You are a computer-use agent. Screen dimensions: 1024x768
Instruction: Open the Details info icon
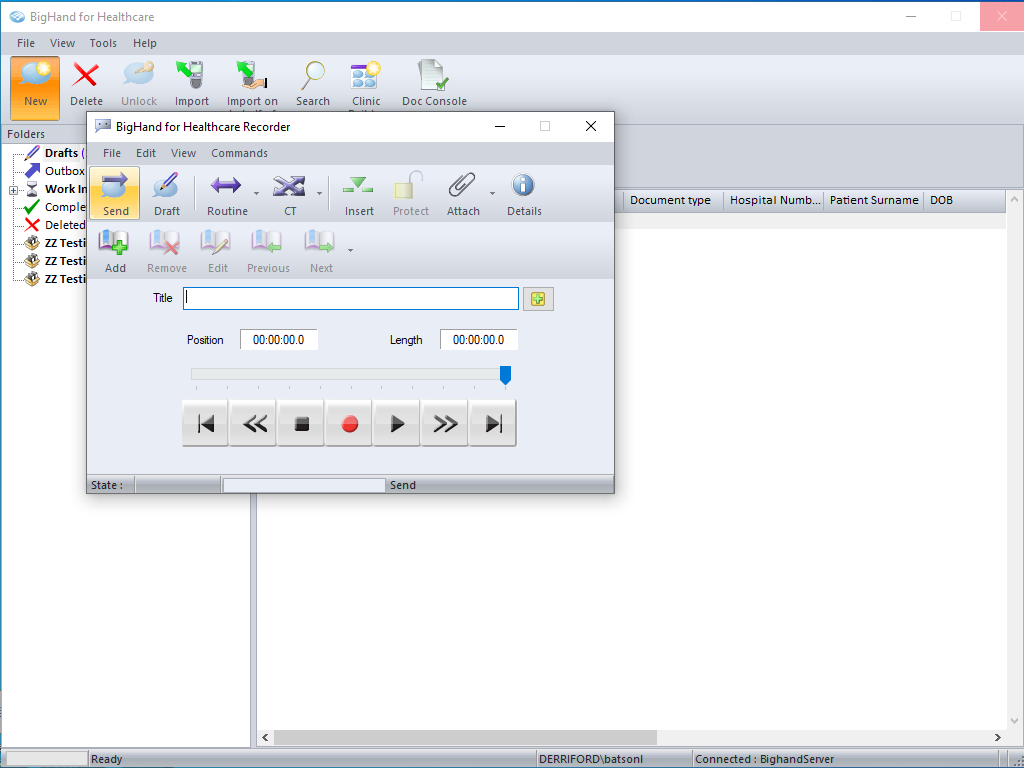tap(523, 186)
